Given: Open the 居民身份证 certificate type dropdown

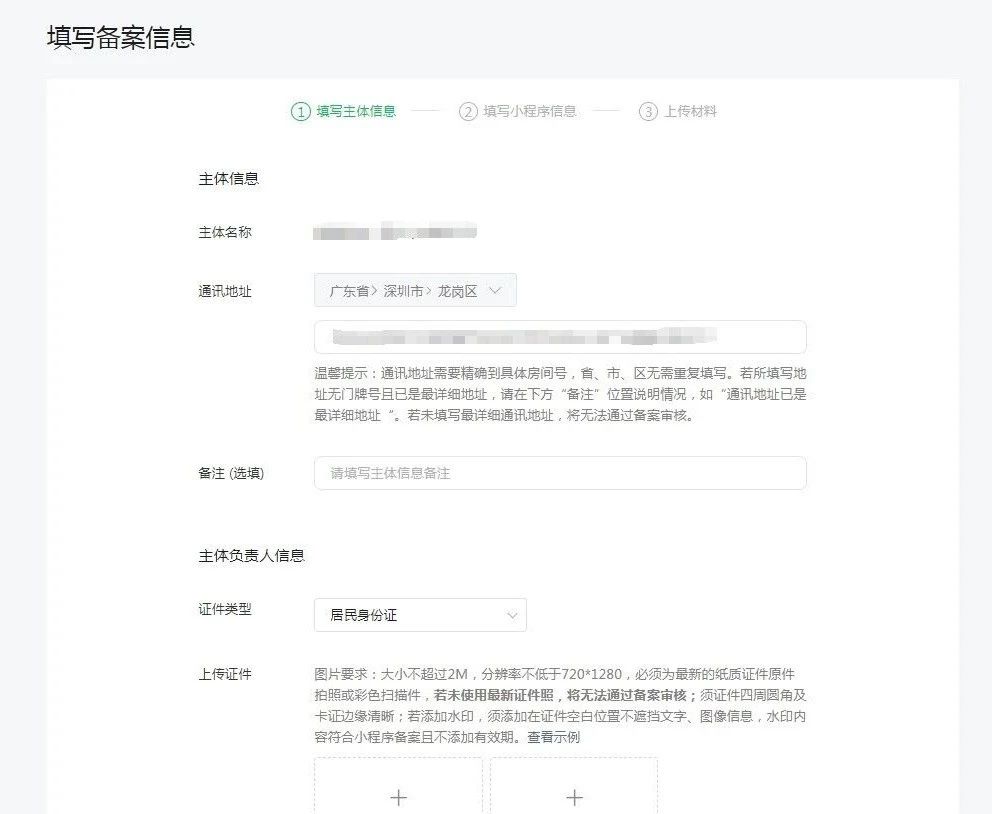Looking at the screenshot, I should (420, 615).
